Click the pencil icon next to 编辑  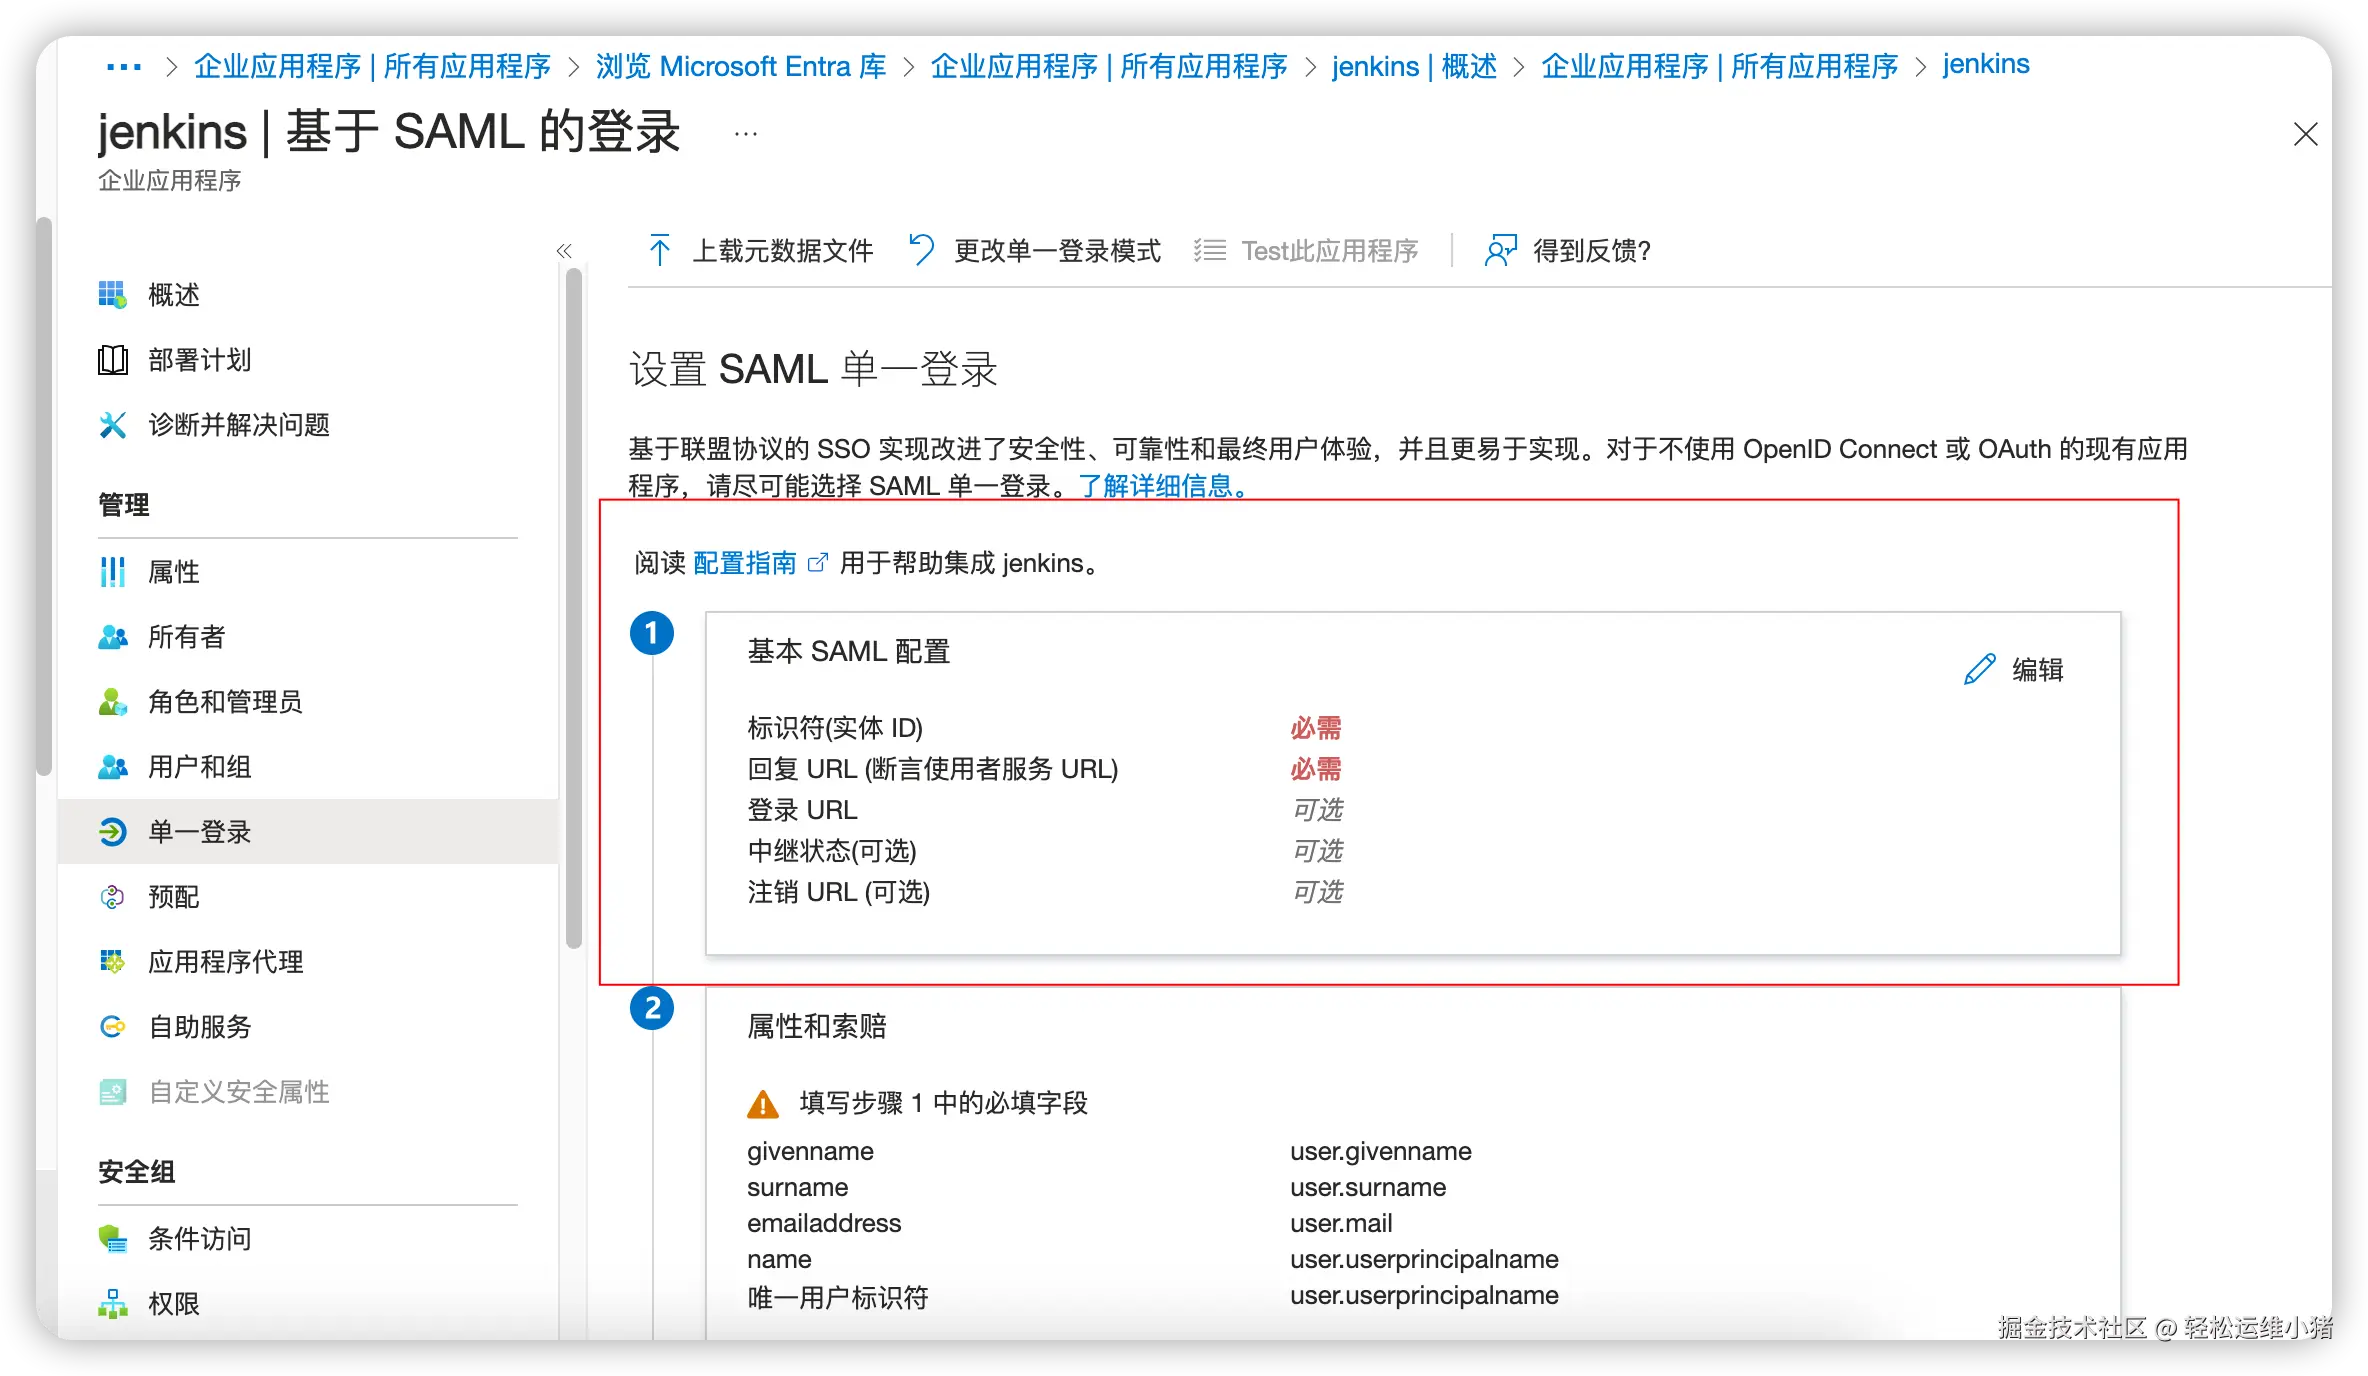point(1979,669)
